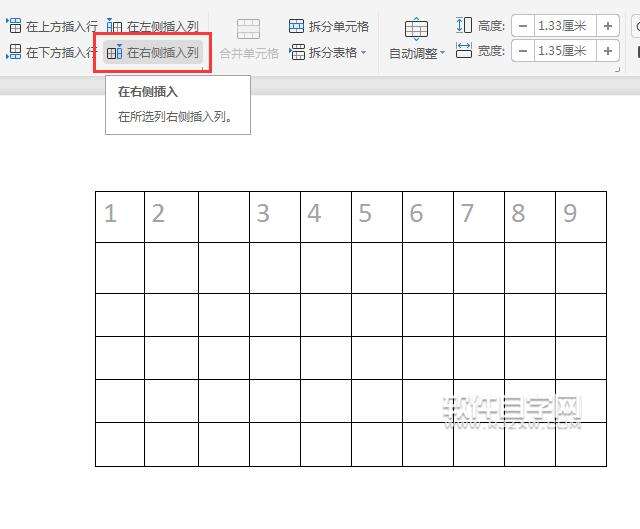Image resolution: width=640 pixels, height=529 pixels.
Task: Click the 自动调整 label text
Action: [x=413, y=53]
